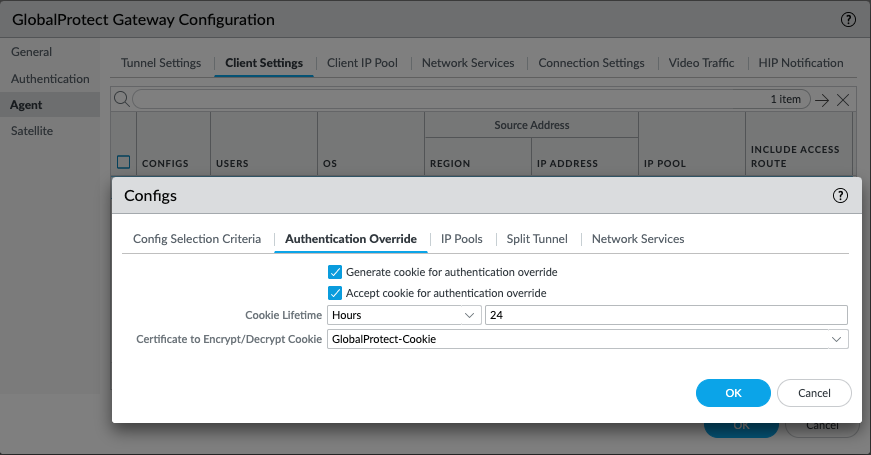Click the cookie lifetime value field
Viewport: 871px width, 455px height.
(665, 315)
